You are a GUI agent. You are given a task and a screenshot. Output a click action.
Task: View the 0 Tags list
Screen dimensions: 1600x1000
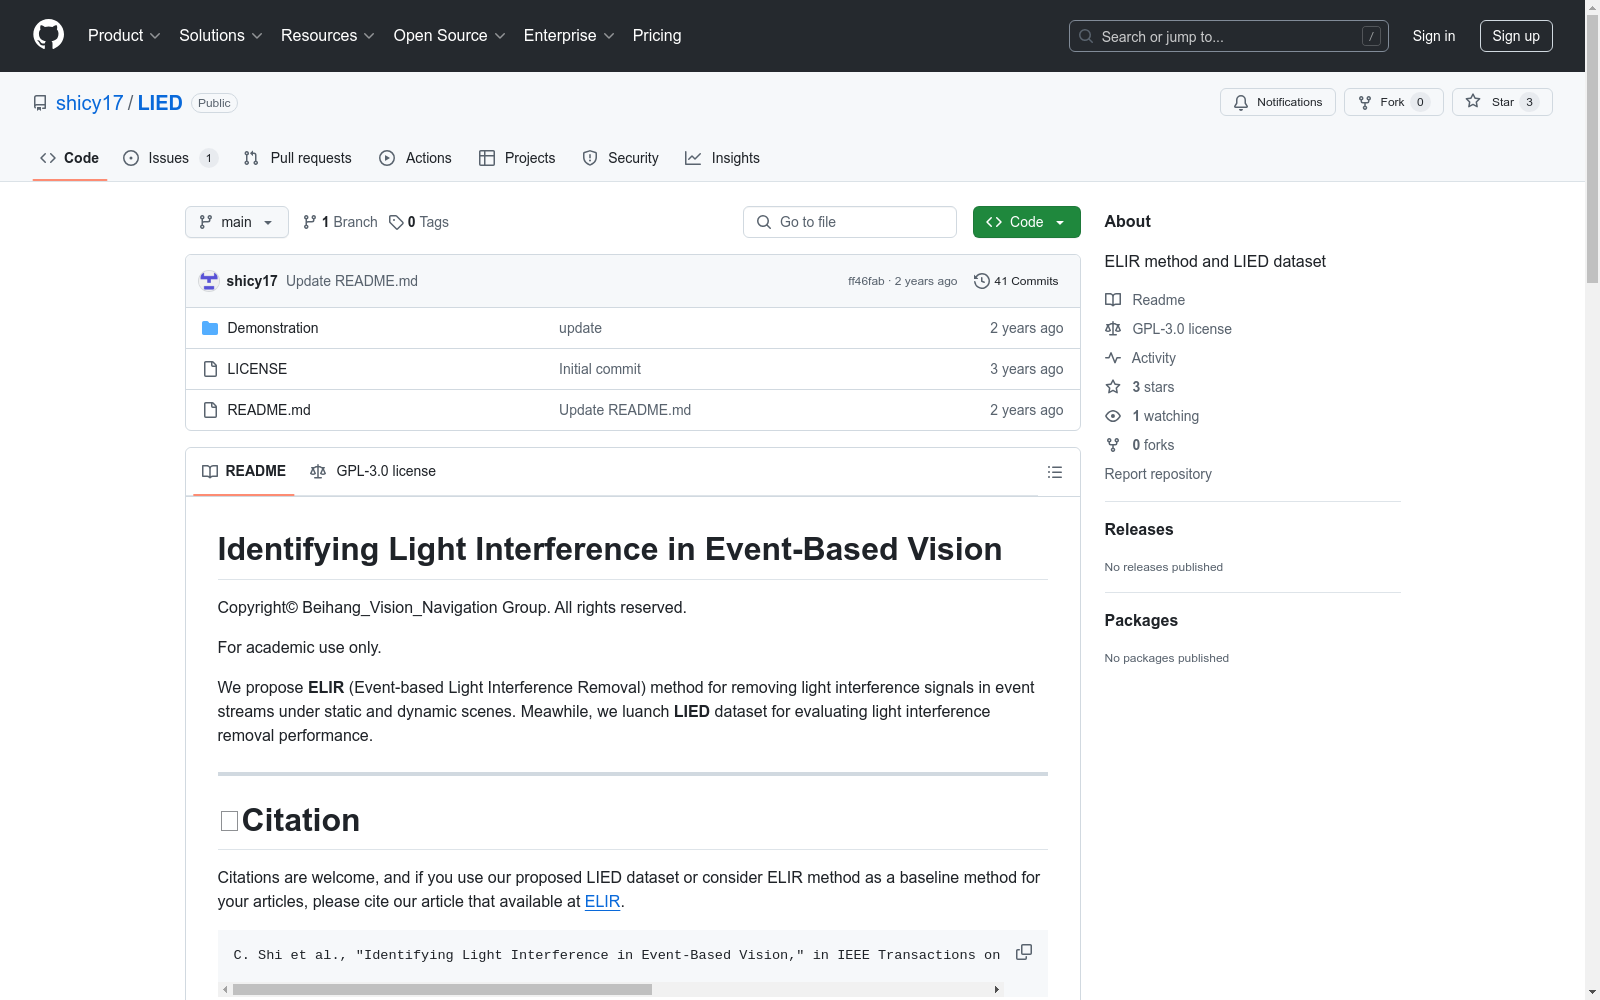(x=419, y=222)
